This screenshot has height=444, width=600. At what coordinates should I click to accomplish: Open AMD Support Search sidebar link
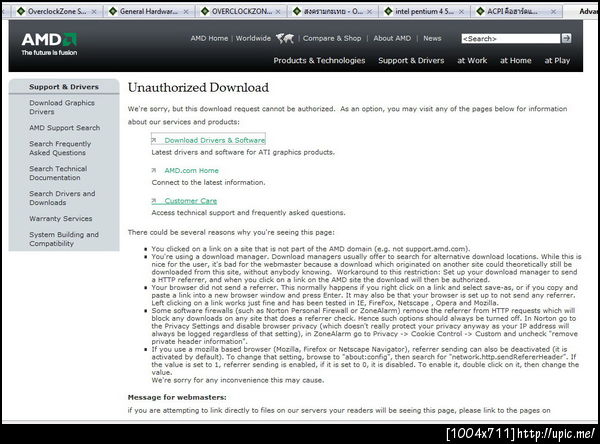click(65, 128)
